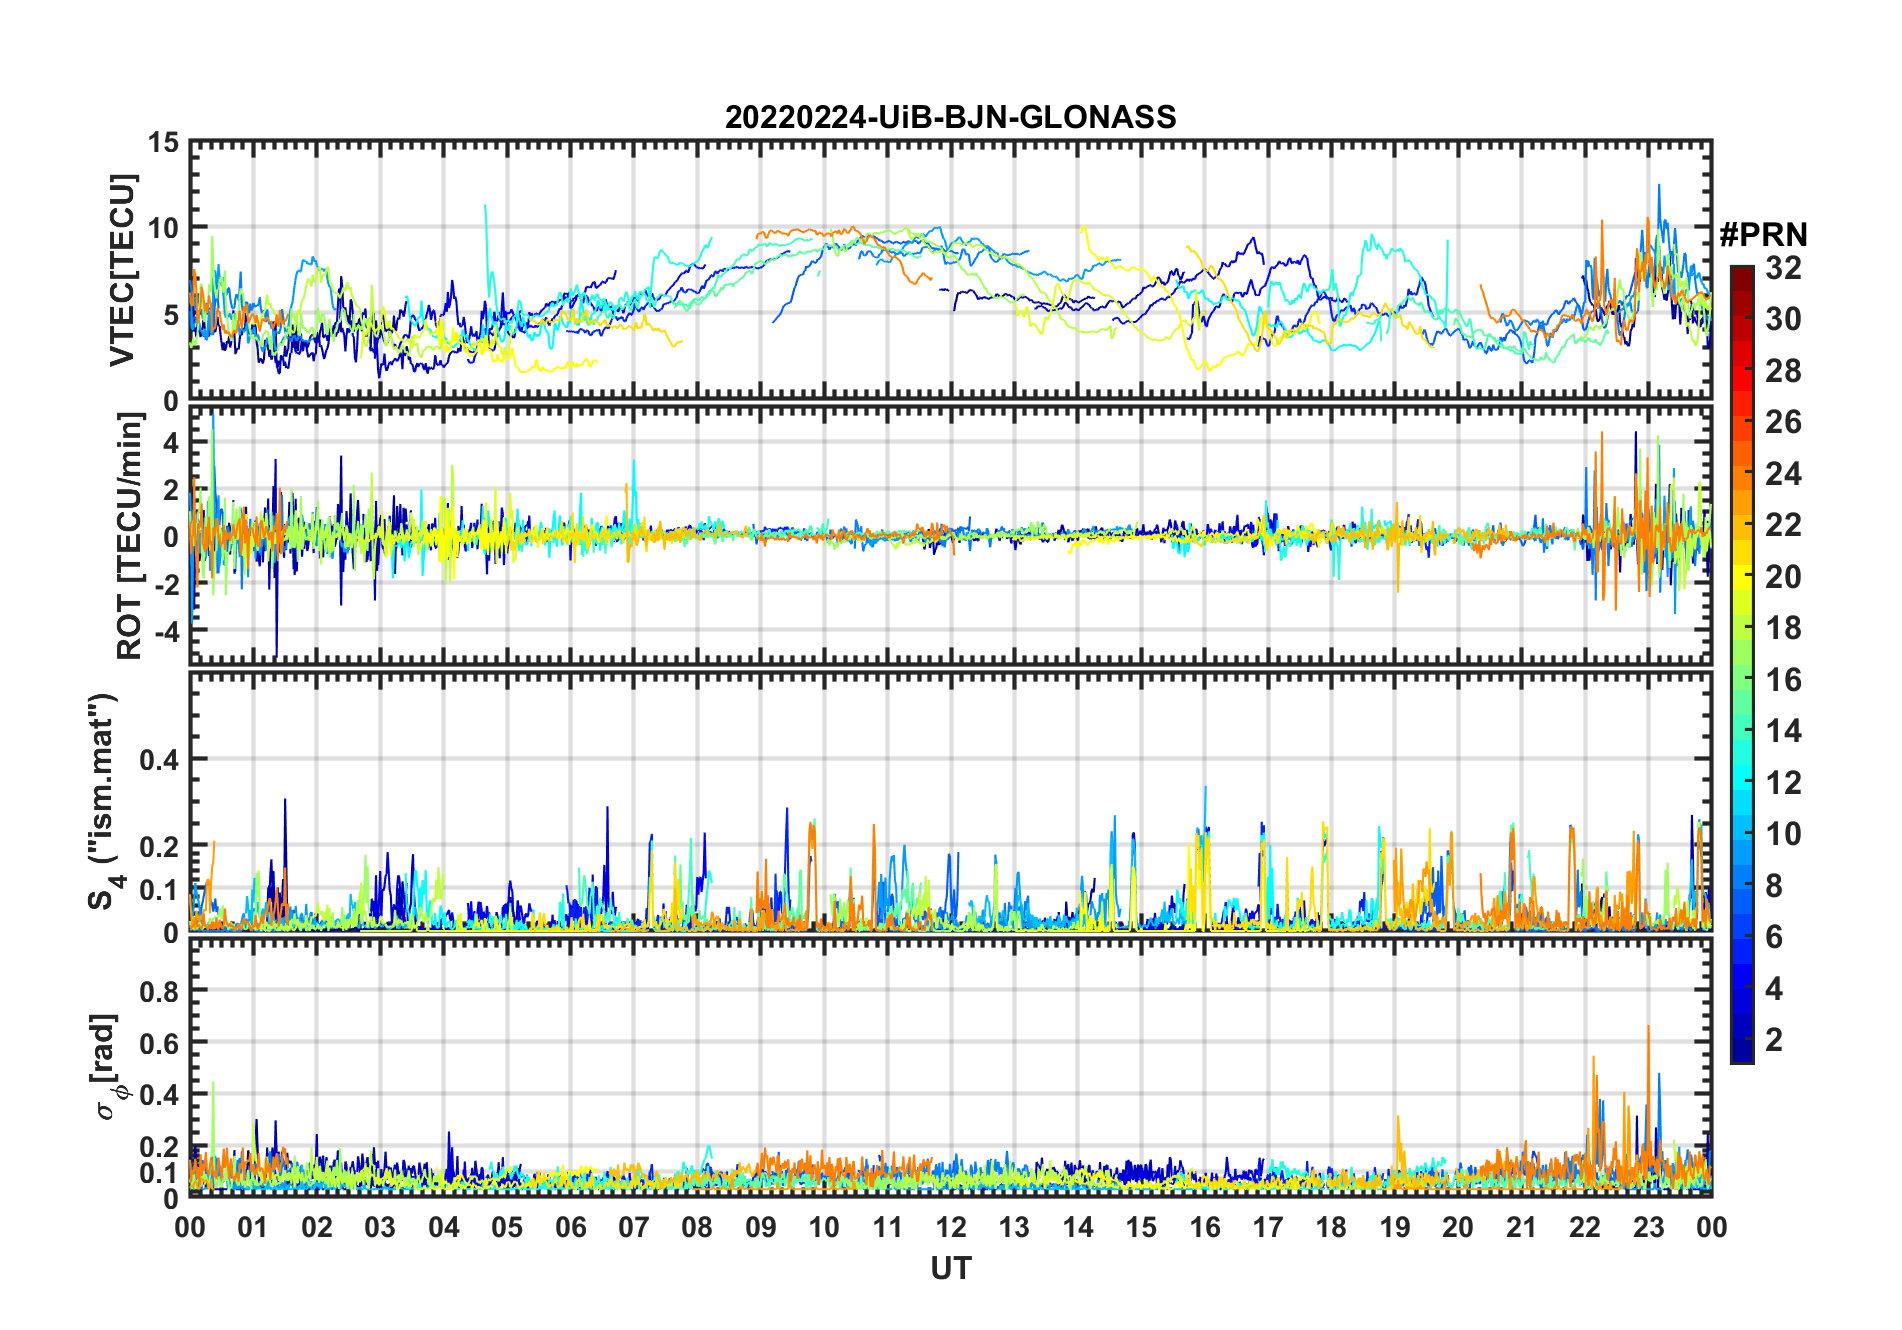1902x1330 pixels.
Task: Click hour 17 on the UT axis
Action: 1268,1227
